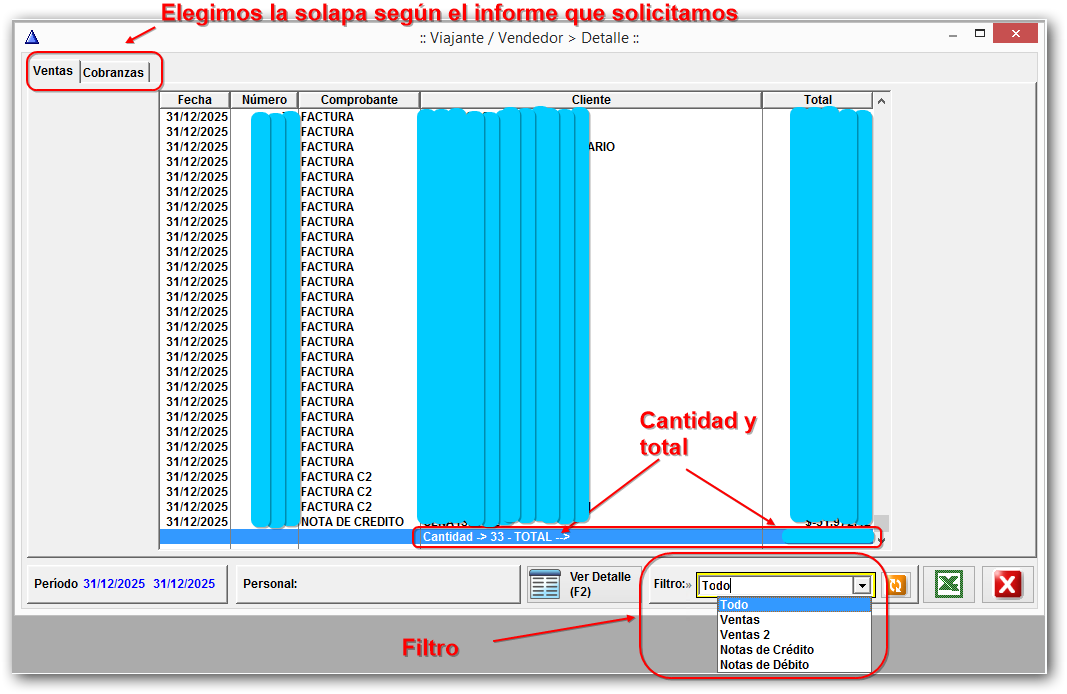Export the report with the Excel icon
Viewport: 1067px width, 694px height.
click(x=948, y=585)
